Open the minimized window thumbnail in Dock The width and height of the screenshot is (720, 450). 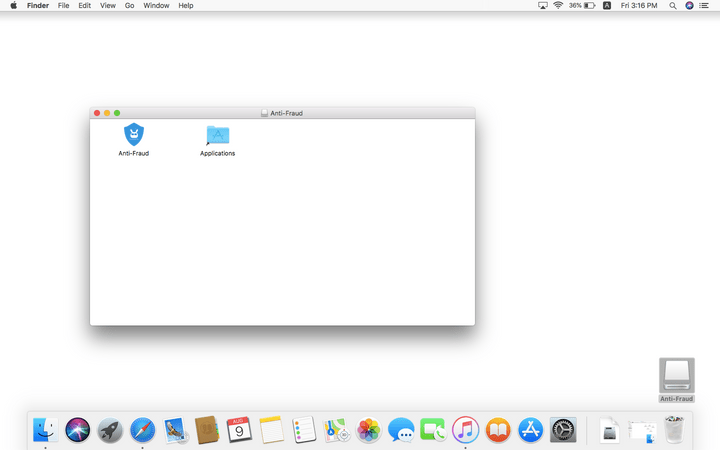(642, 432)
